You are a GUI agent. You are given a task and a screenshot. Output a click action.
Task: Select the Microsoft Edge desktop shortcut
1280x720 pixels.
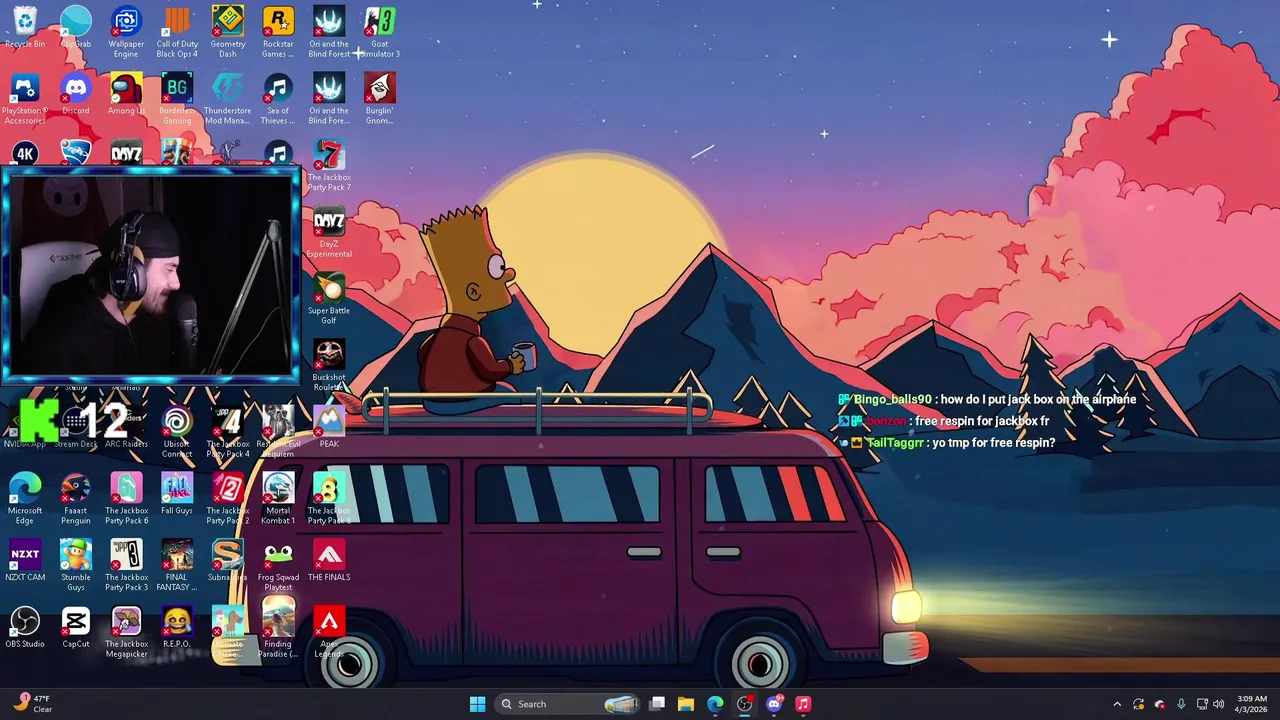pos(25,499)
